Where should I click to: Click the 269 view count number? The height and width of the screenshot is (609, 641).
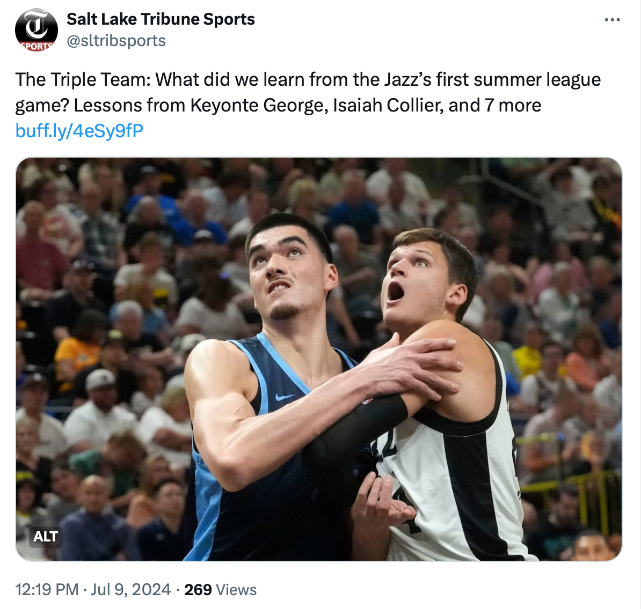[x=198, y=589]
